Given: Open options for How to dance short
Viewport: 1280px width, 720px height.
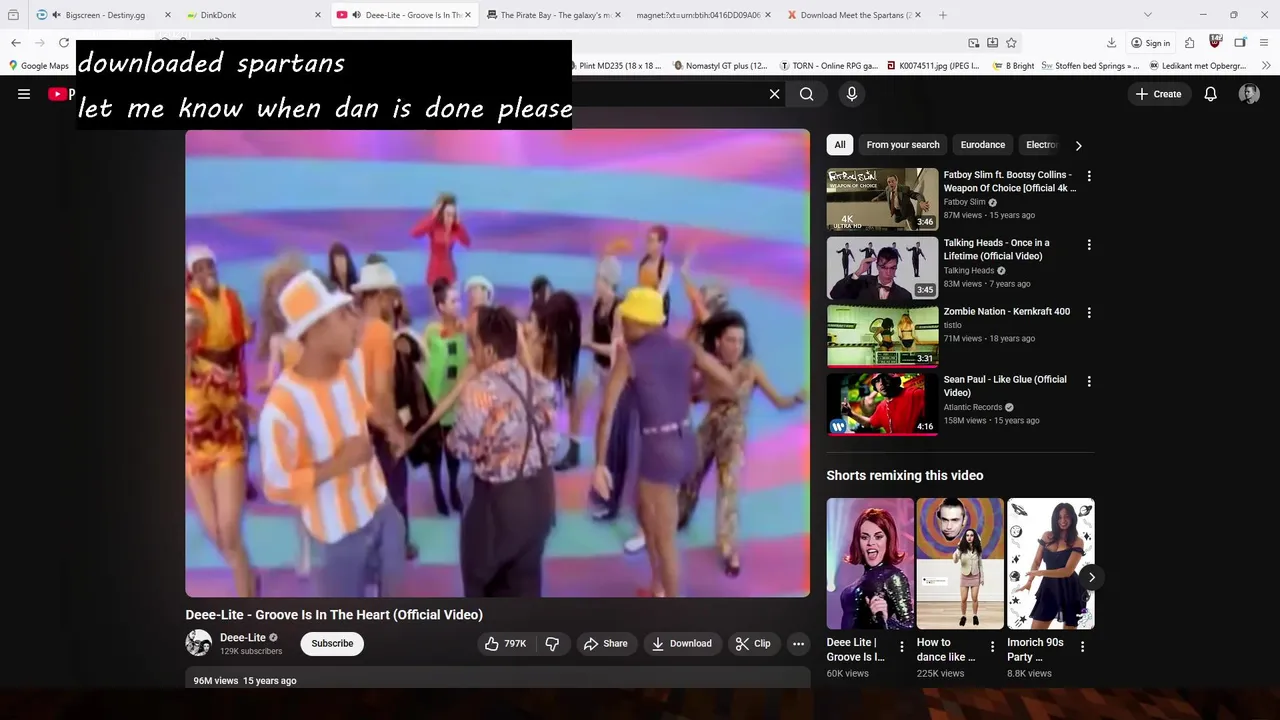Looking at the screenshot, I should click(x=992, y=647).
